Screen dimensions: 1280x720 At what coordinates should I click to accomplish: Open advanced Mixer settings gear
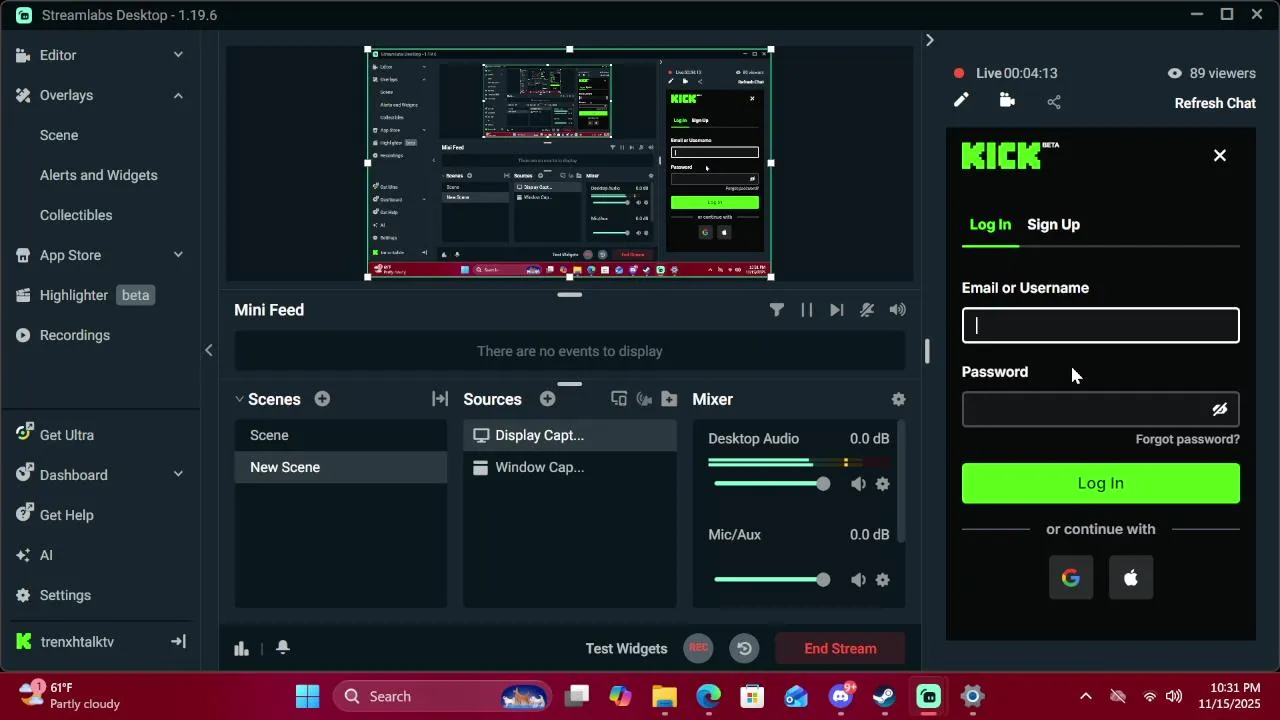[x=898, y=399]
